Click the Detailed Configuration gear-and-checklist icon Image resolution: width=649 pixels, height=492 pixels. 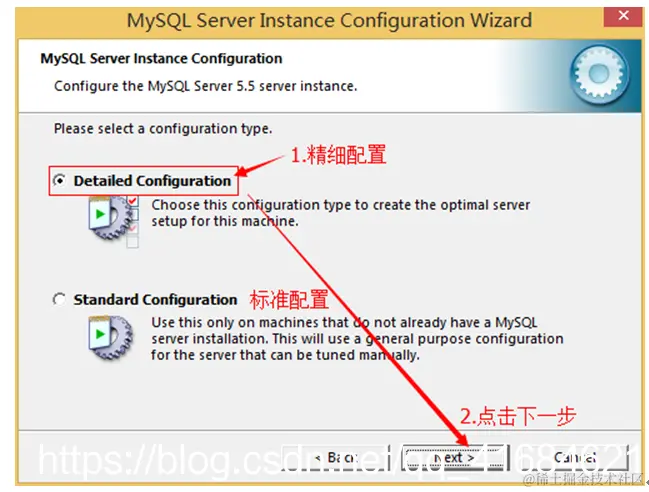pos(113,221)
